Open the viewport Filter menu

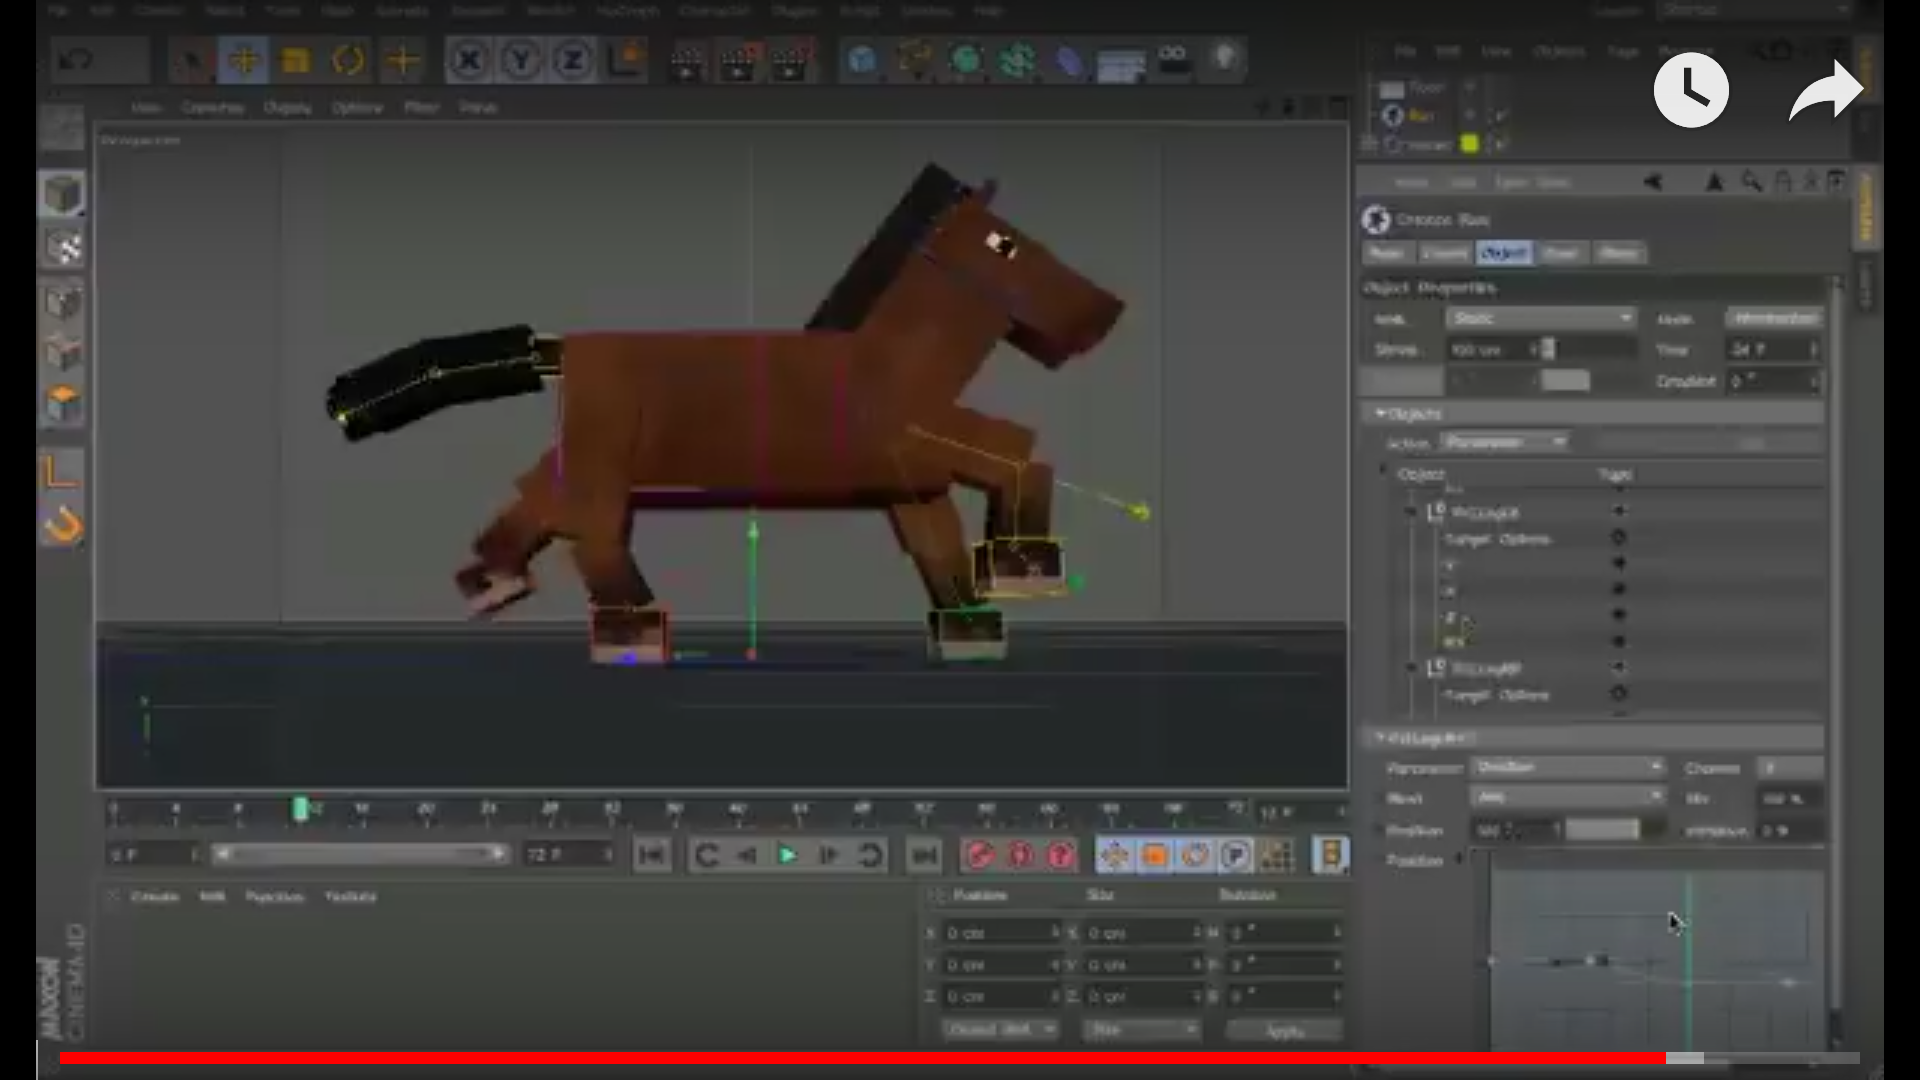pyautogui.click(x=422, y=107)
